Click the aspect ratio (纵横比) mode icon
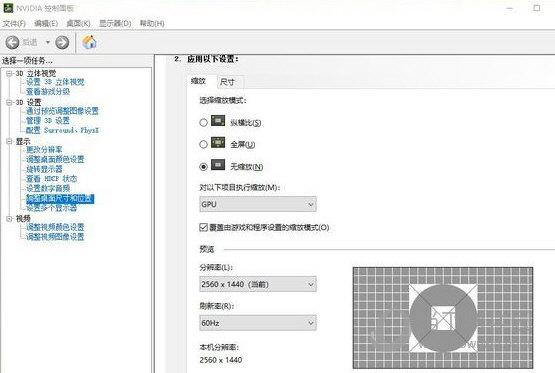Image resolution: width=555 pixels, height=373 pixels. (x=218, y=121)
